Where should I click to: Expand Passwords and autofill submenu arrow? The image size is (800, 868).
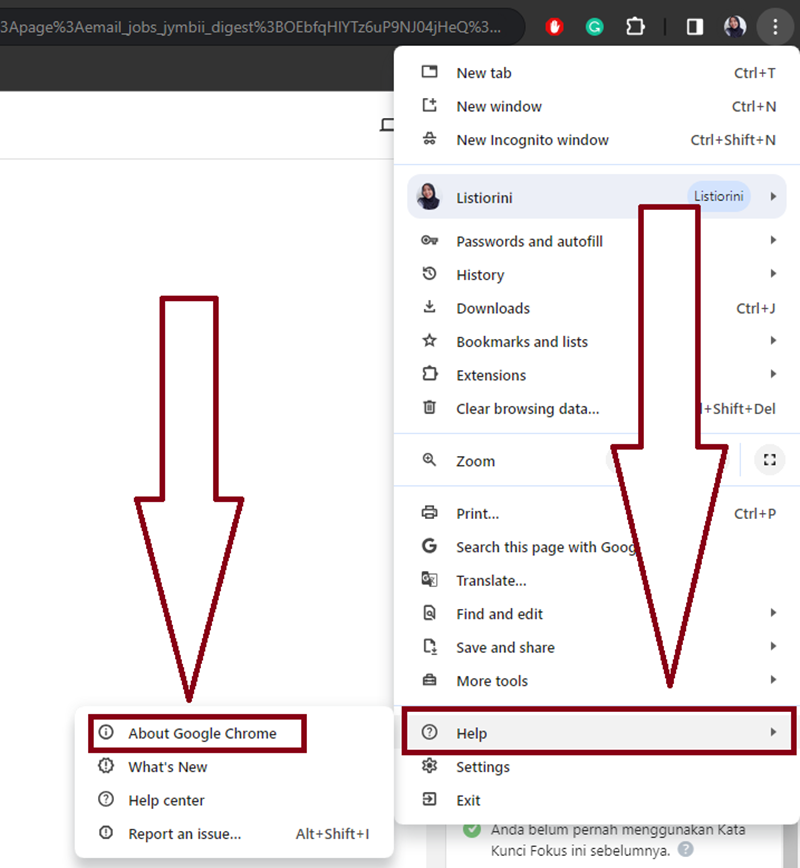[x=773, y=240]
